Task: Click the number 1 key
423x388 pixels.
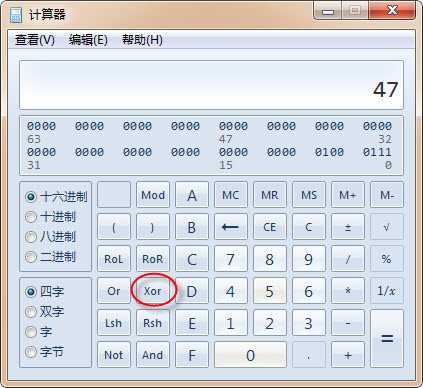Action: point(231,323)
